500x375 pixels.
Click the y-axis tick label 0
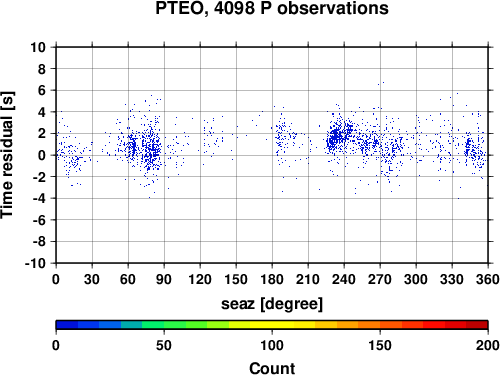(42, 155)
